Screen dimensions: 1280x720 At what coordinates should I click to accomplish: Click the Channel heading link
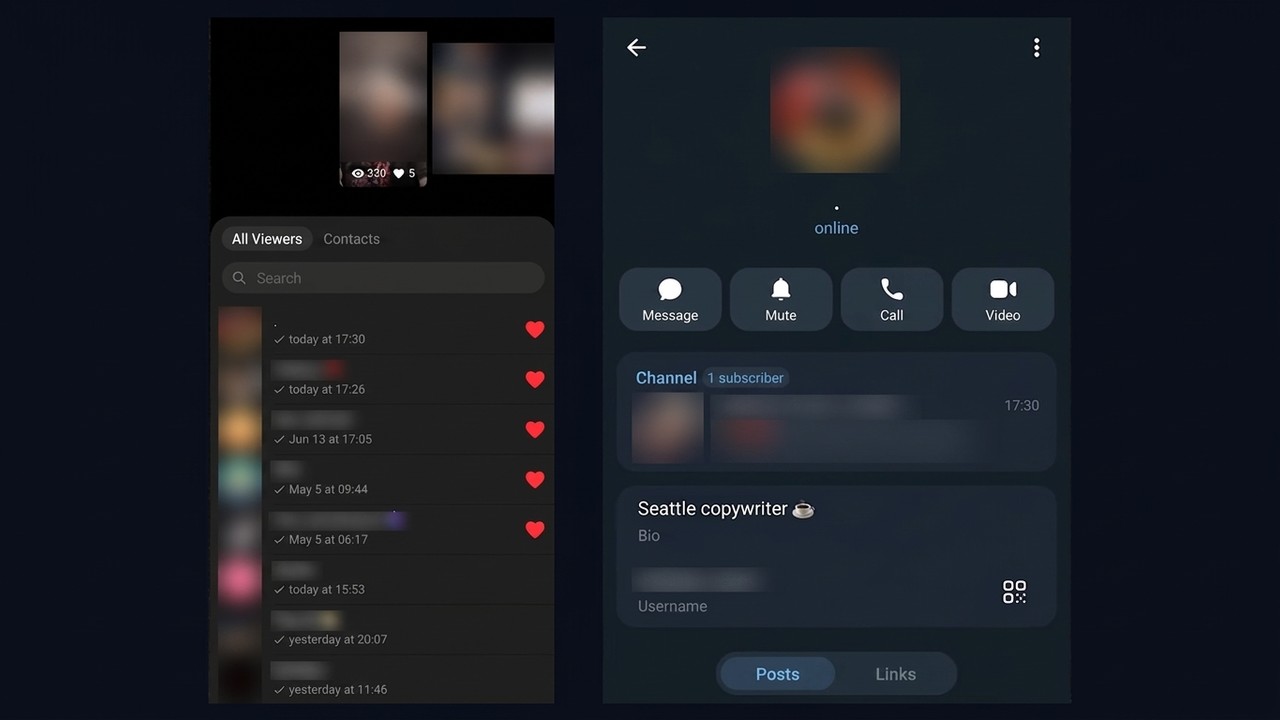click(666, 378)
